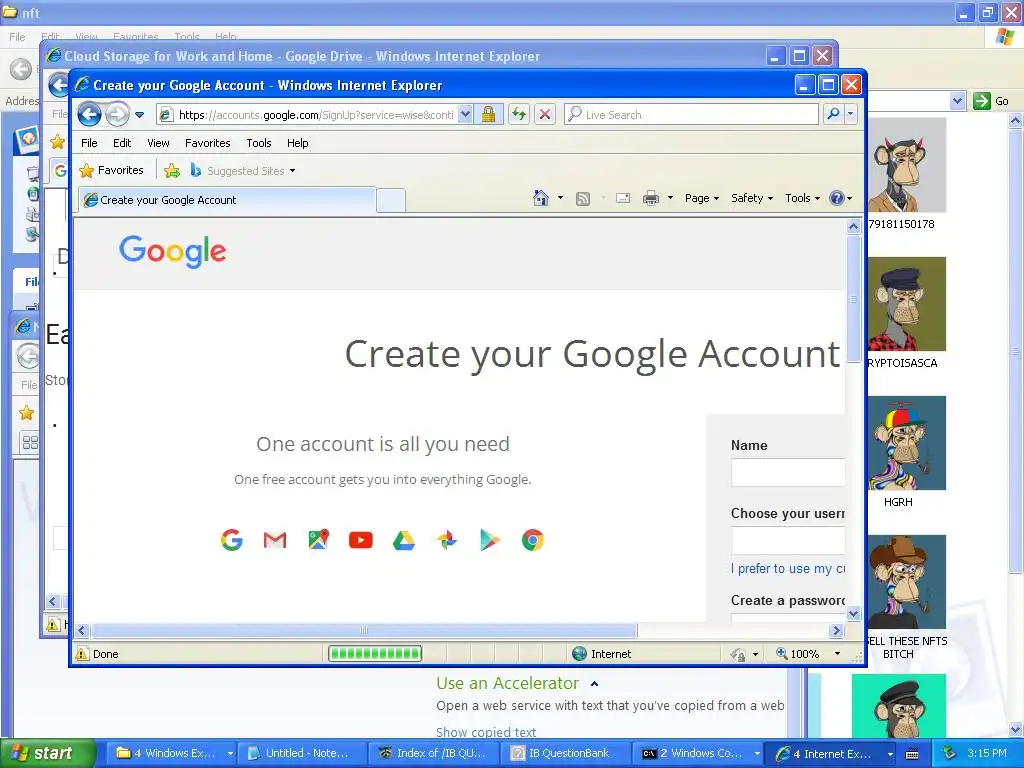Screen dimensions: 1024x768
Task: Open the Print options dropdown arrow
Action: click(x=670, y=198)
